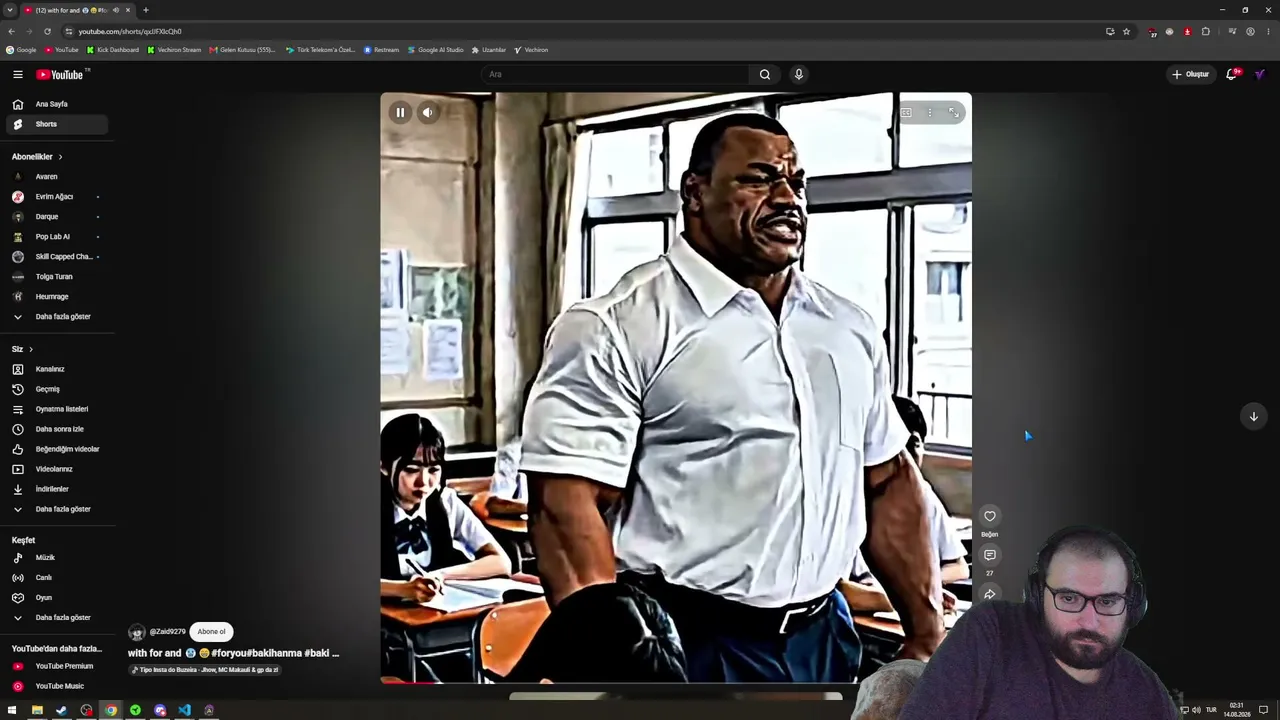Open the Evrim Ağacı subscription channel

tap(56, 197)
